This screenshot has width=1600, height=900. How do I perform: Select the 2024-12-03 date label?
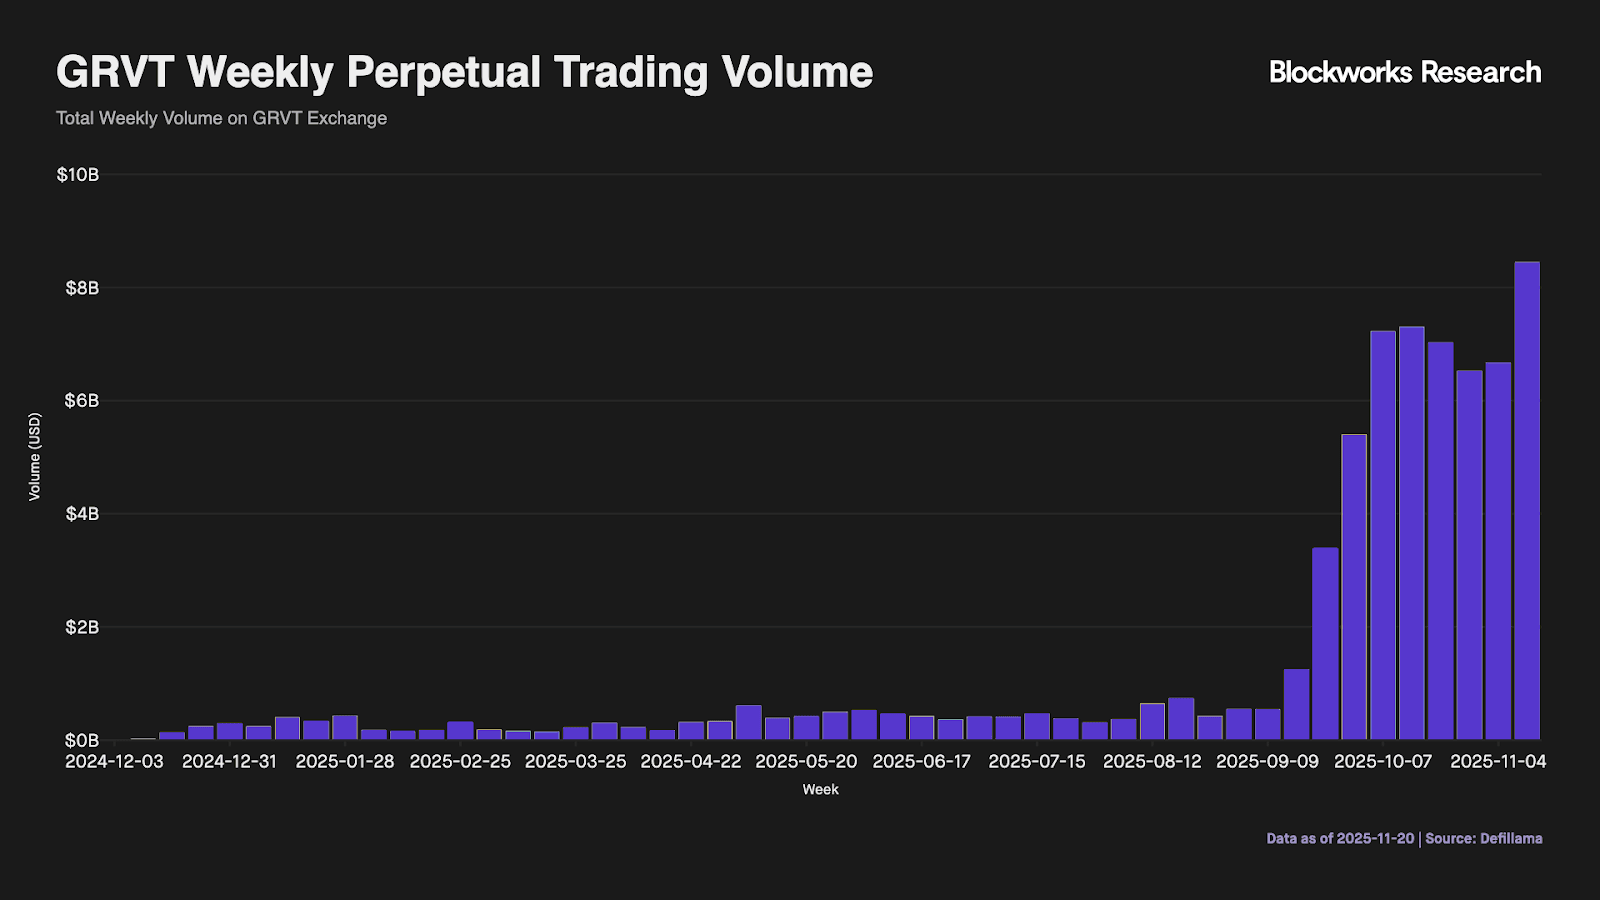[x=114, y=761]
